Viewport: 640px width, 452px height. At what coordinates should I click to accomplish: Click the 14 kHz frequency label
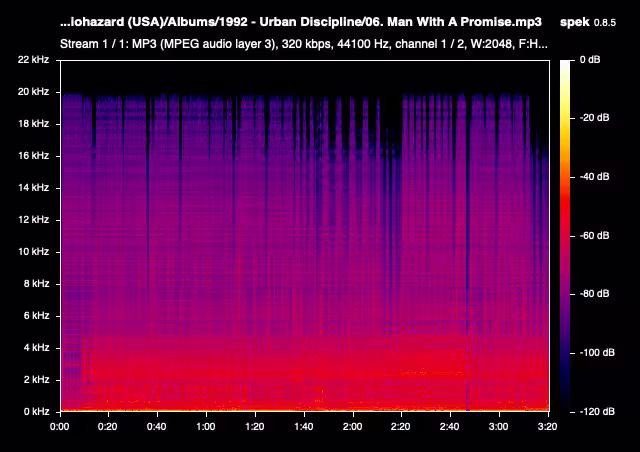coord(33,187)
